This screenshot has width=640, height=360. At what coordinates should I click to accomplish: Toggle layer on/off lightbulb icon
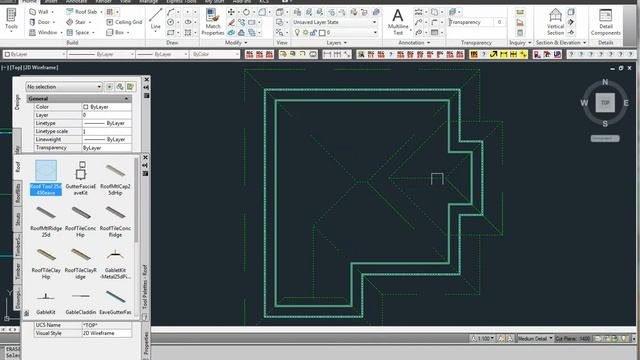297,32
